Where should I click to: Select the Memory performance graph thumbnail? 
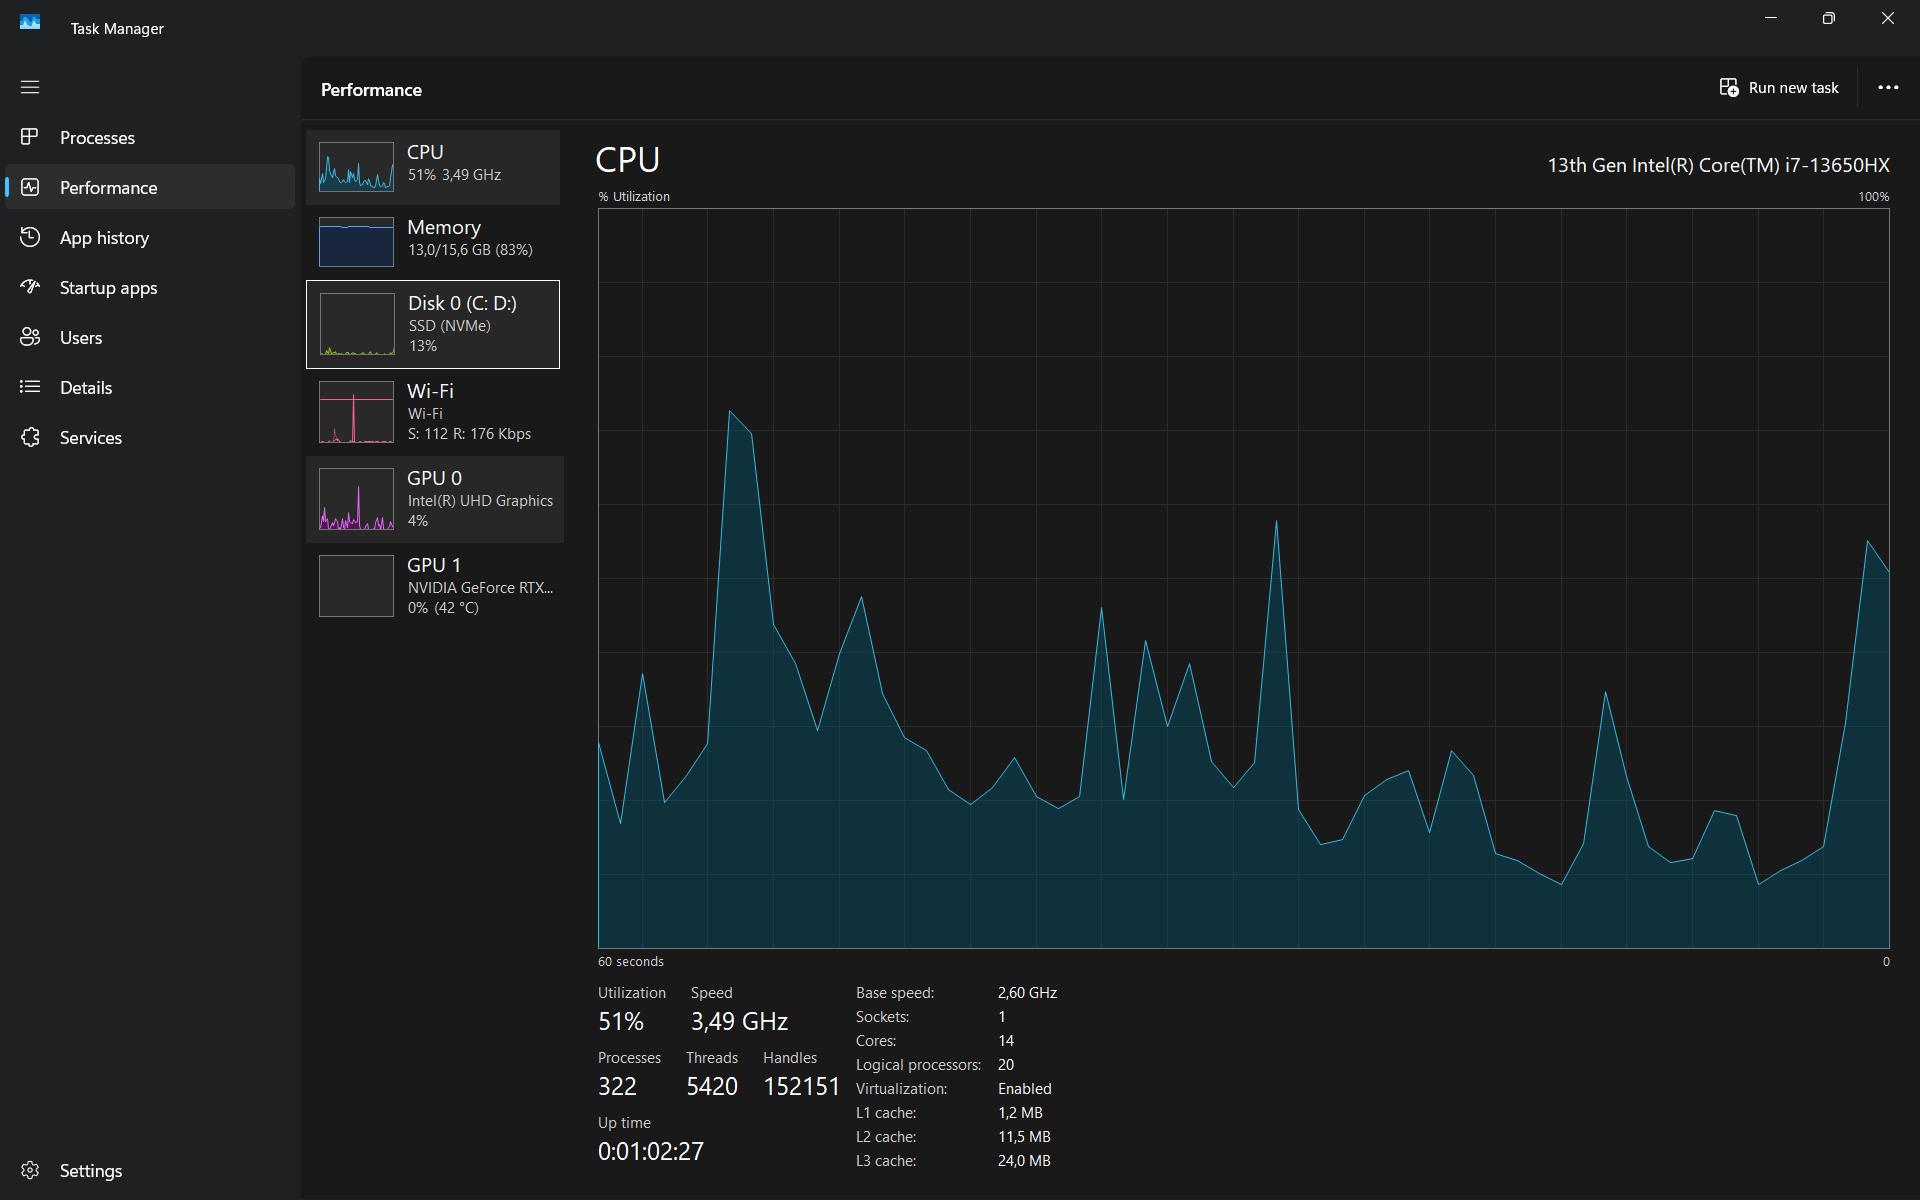356,241
